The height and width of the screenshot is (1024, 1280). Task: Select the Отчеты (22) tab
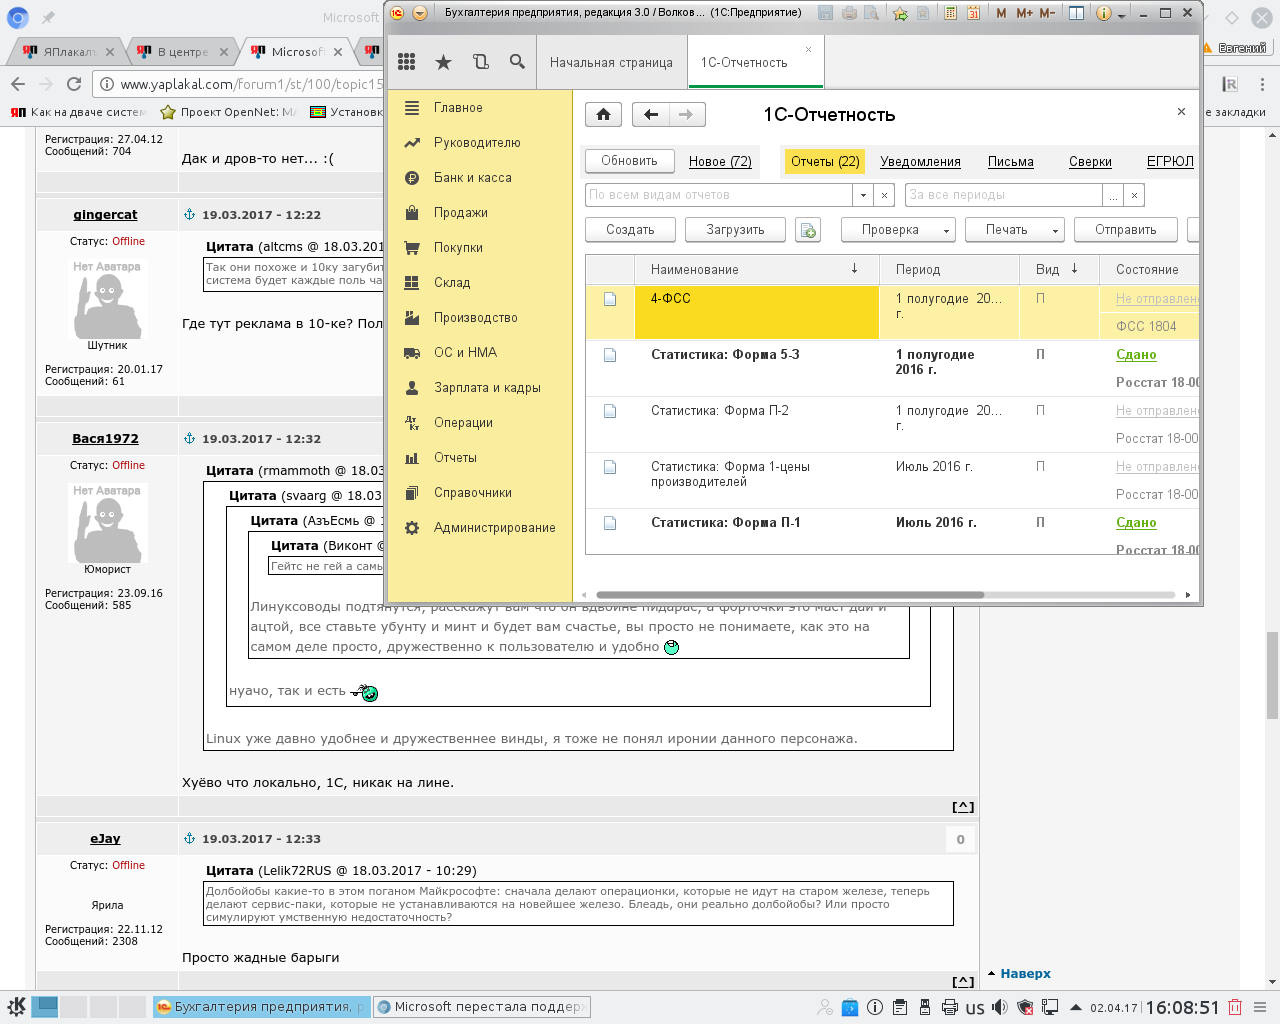tap(825, 161)
